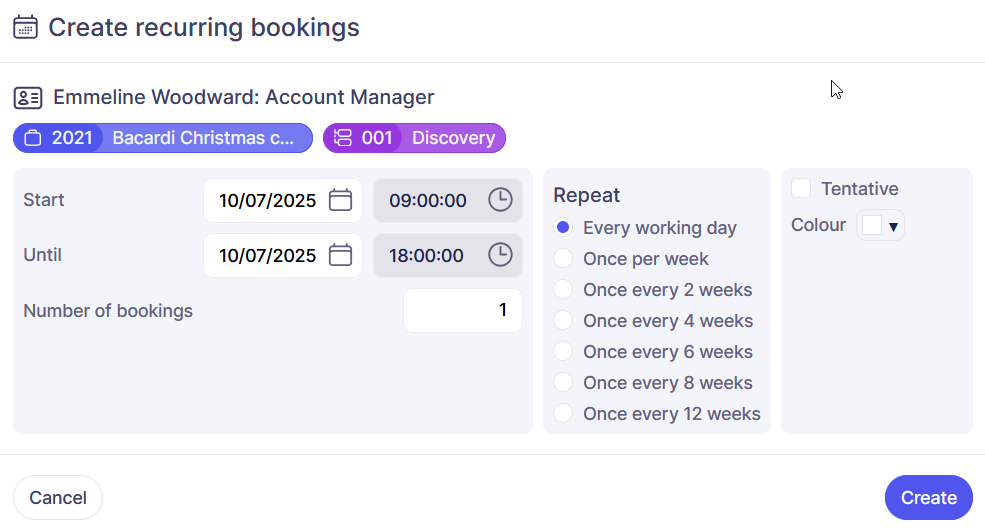The image size is (985, 531).
Task: Click the Number of bookings field
Action: tap(462, 310)
